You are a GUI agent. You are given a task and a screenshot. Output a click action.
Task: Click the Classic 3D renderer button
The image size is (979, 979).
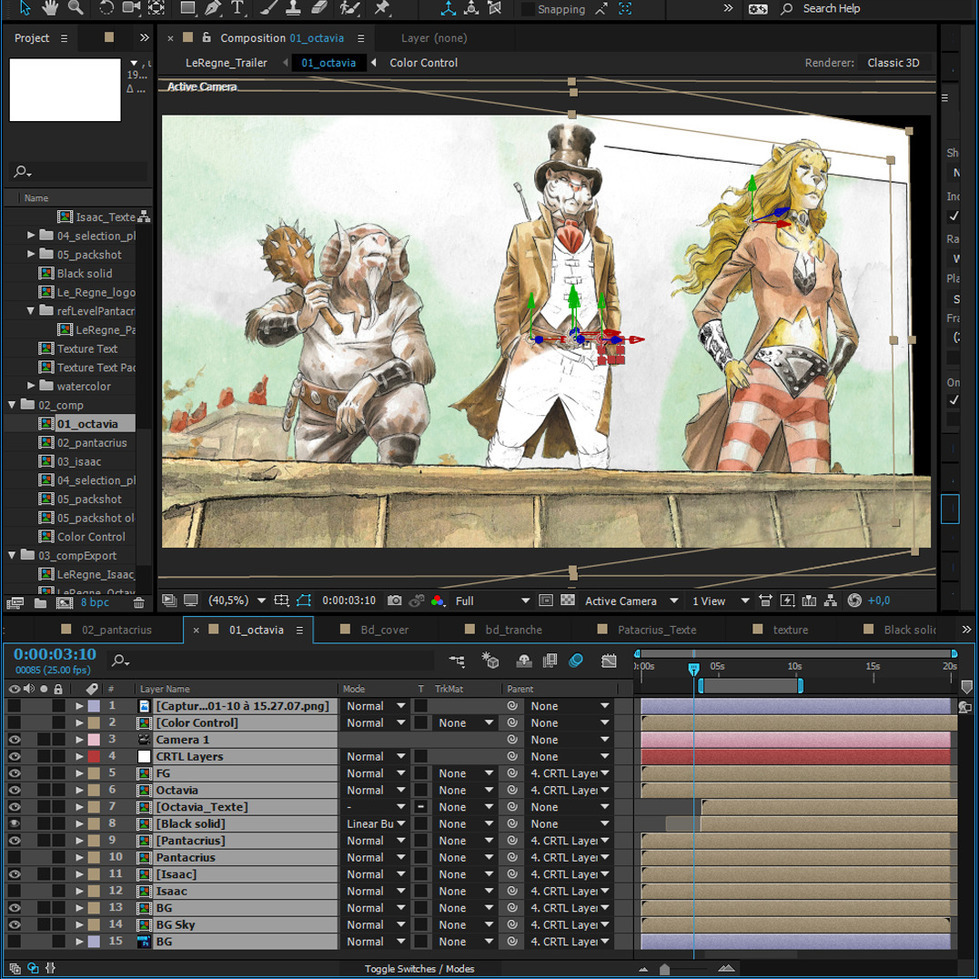point(893,63)
